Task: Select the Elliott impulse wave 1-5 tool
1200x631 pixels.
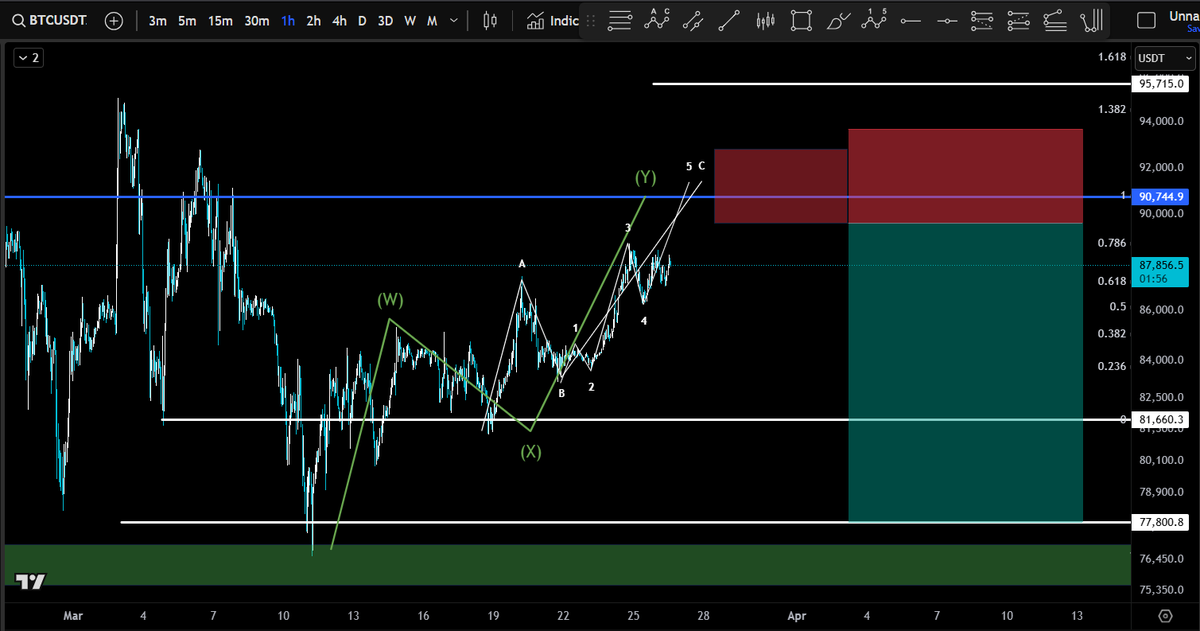Action: (x=875, y=19)
